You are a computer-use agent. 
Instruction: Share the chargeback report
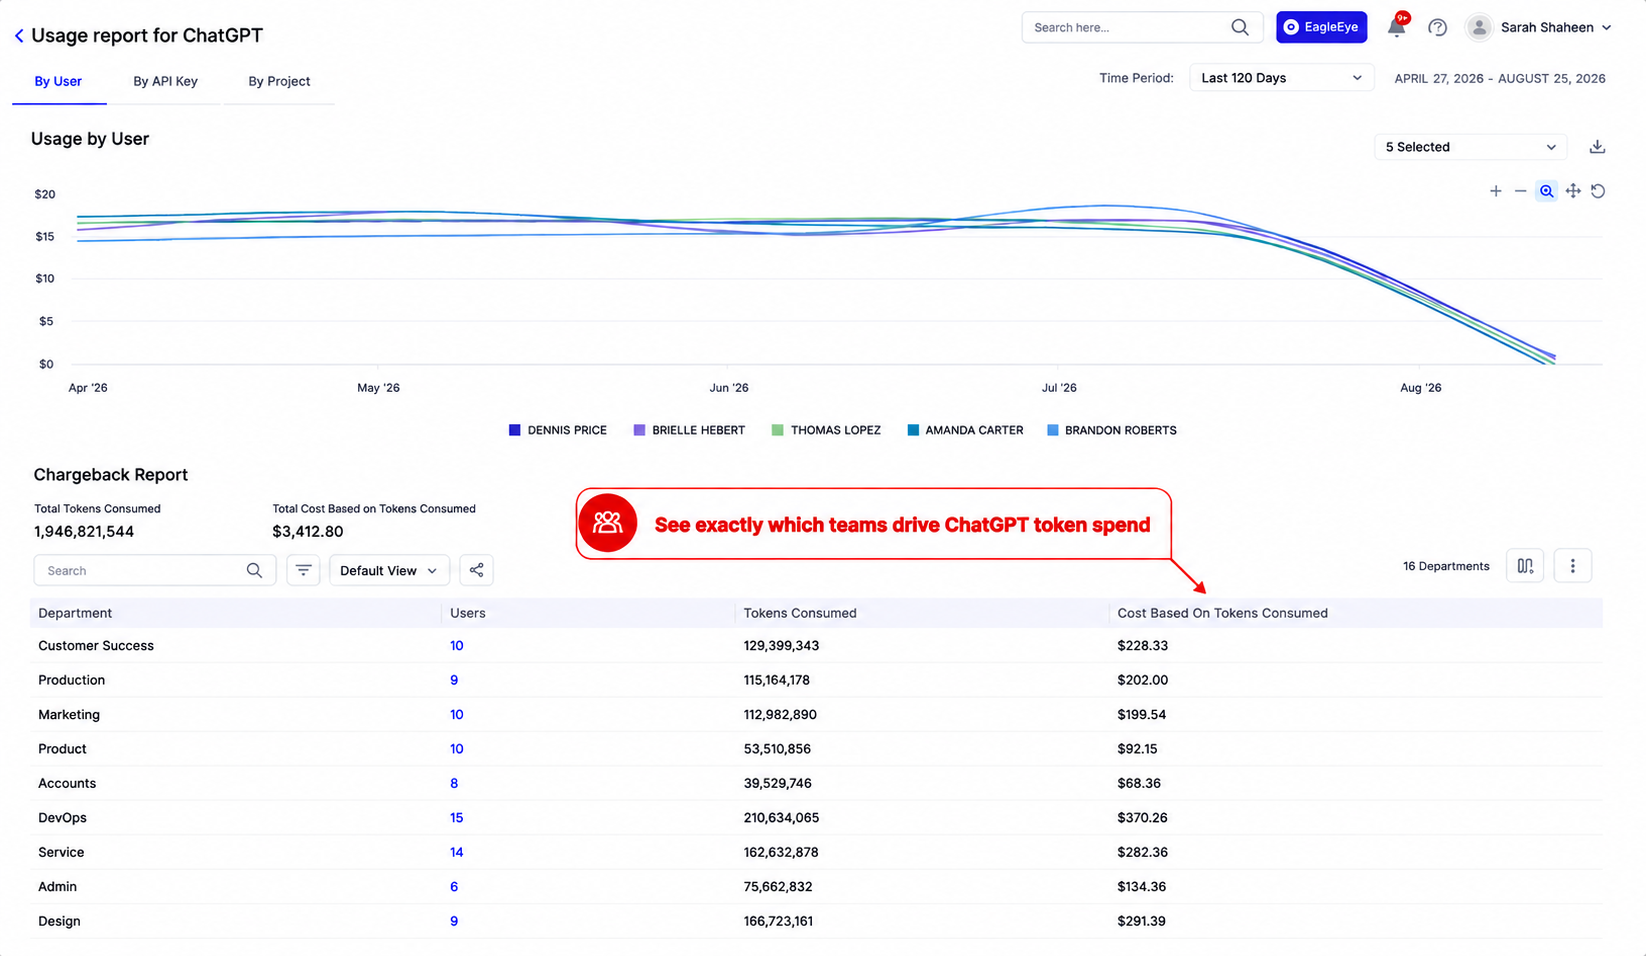477,570
